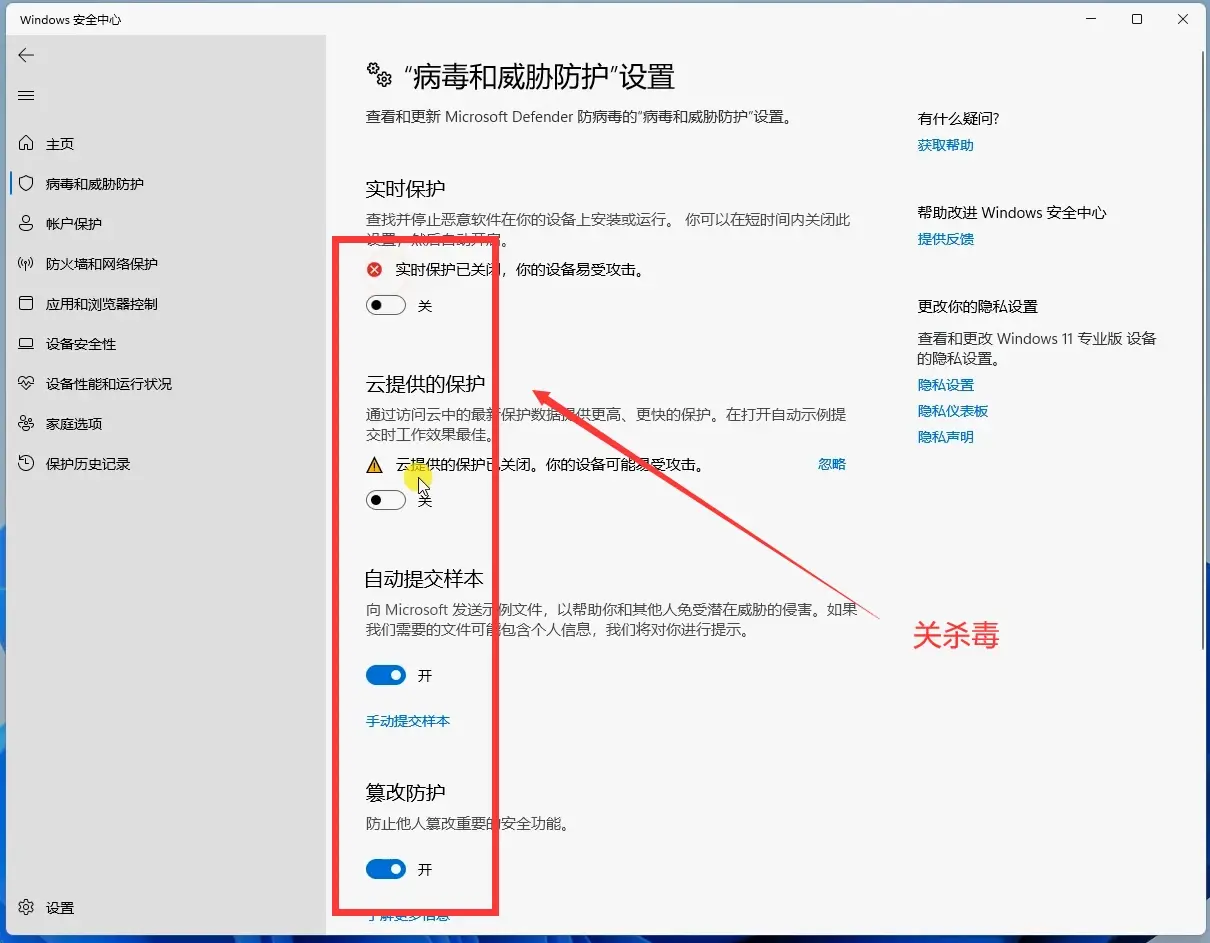The width and height of the screenshot is (1210, 943).
Task: Click the wireless icon for 防火墙和网络保护
Action: pos(26,264)
